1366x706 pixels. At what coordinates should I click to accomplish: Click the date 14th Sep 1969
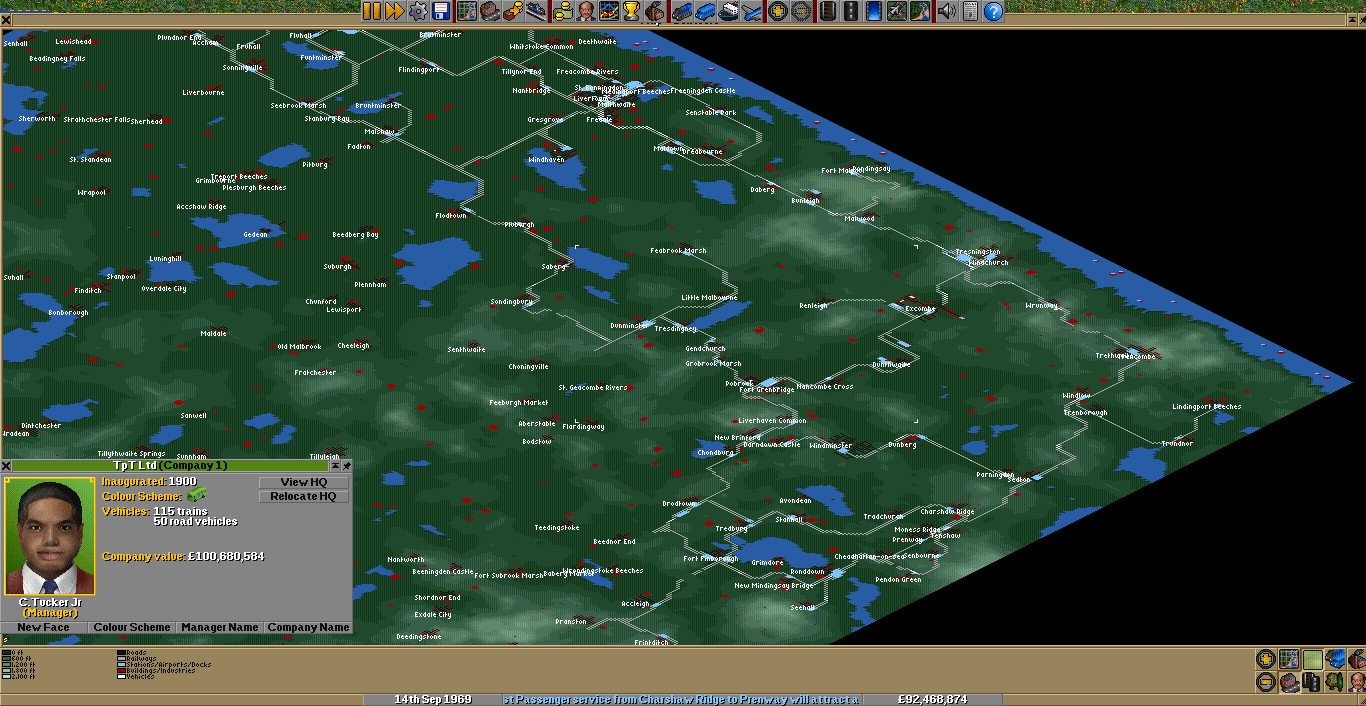click(432, 699)
